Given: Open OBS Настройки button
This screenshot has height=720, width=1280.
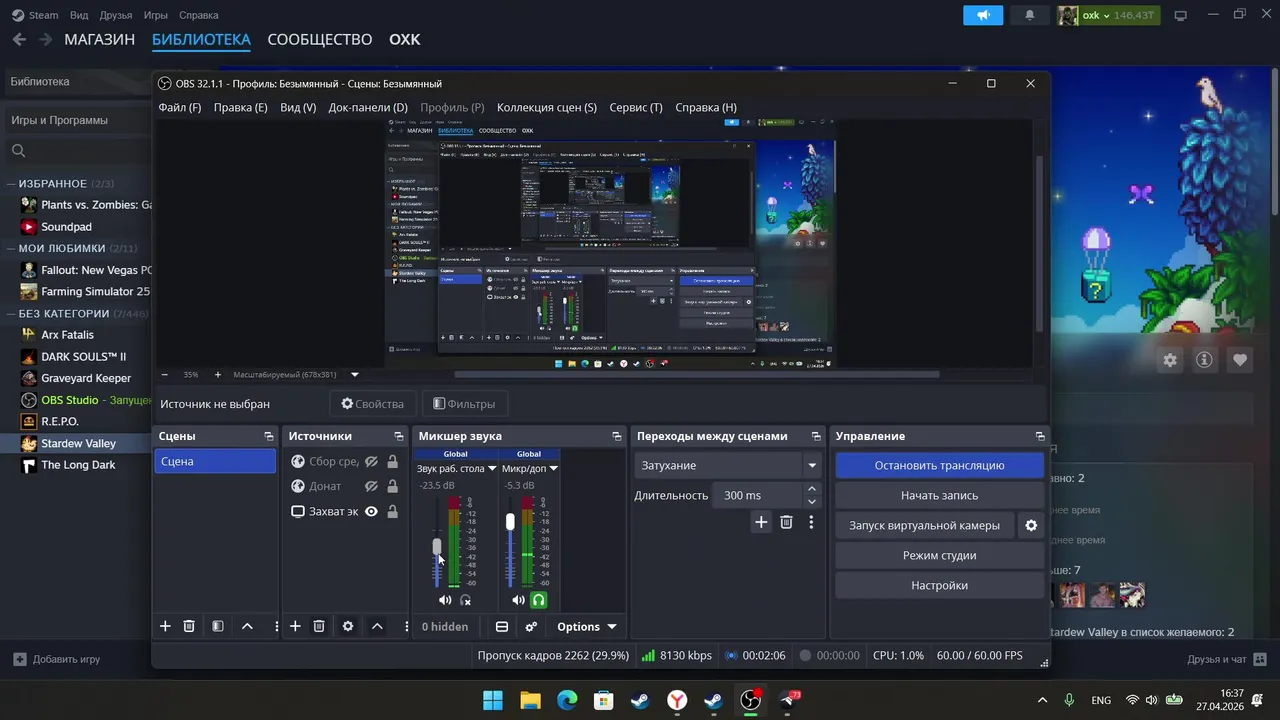Looking at the screenshot, I should [x=940, y=585].
